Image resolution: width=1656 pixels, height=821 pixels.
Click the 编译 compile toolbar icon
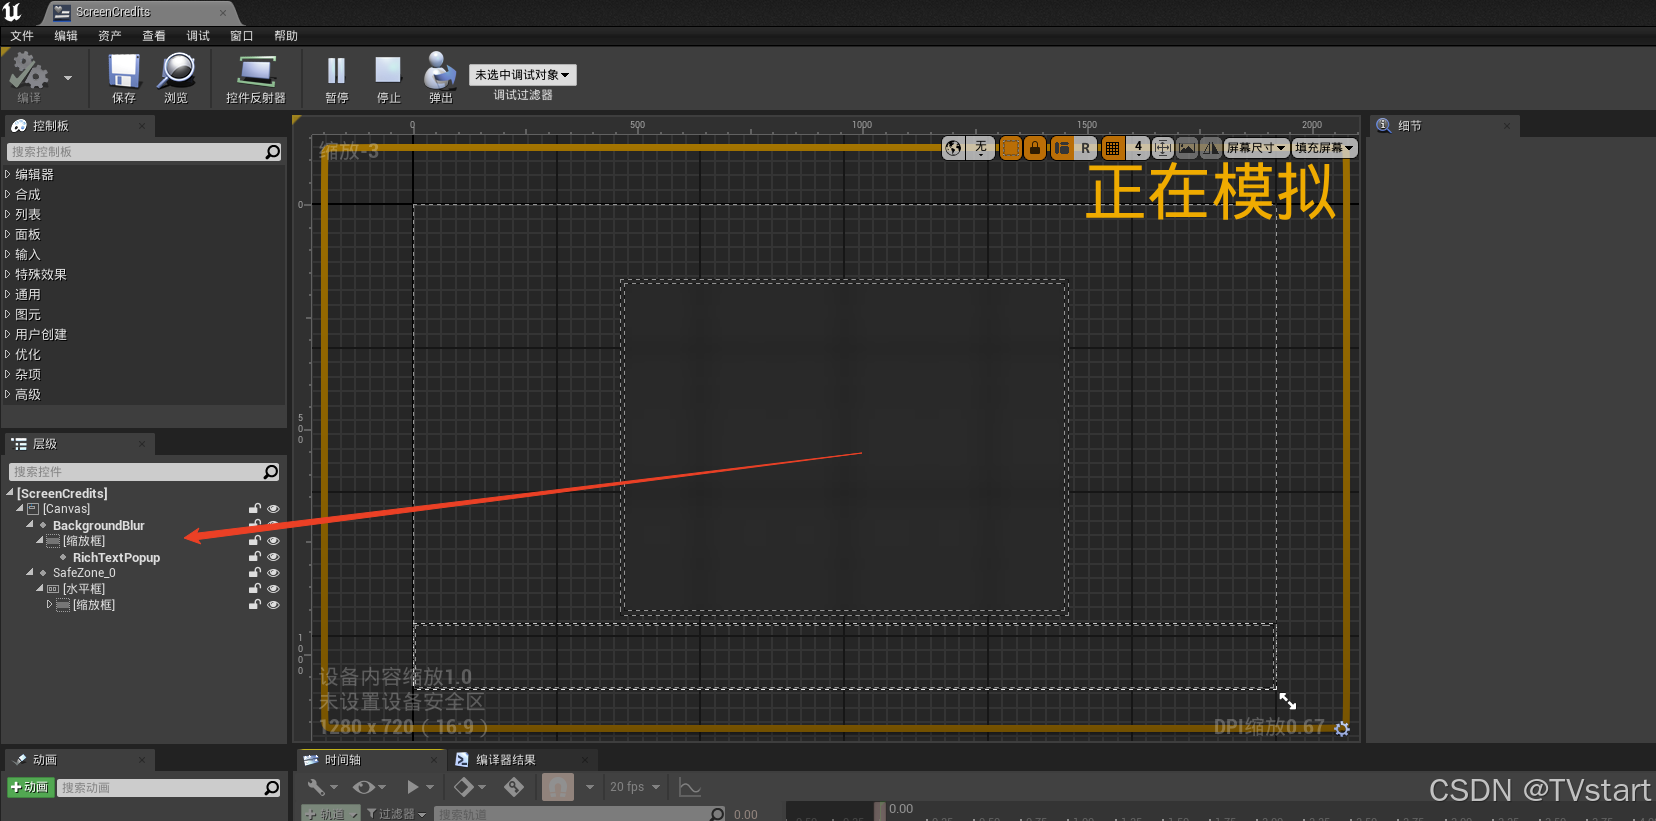[x=28, y=77]
